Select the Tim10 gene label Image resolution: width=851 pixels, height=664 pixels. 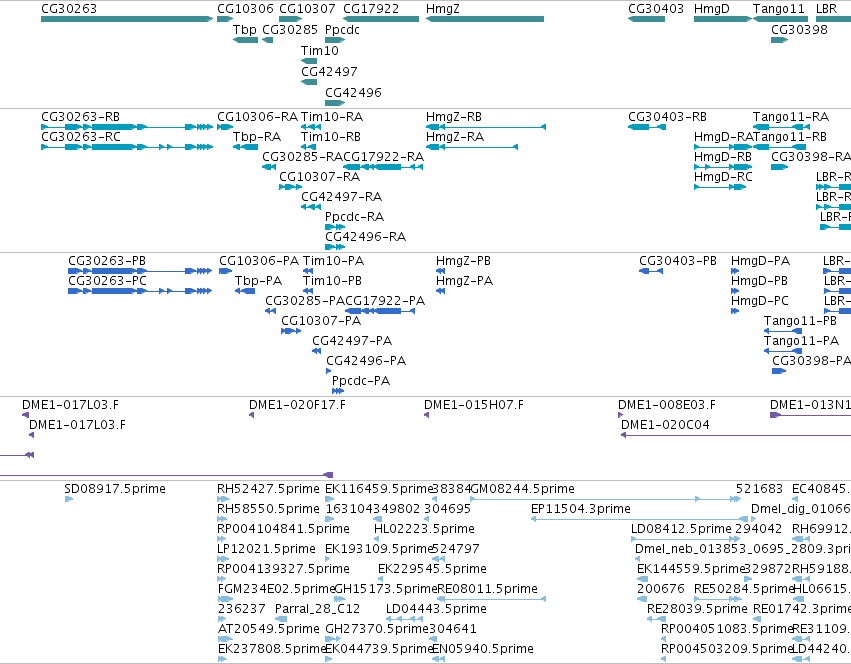pyautogui.click(x=320, y=50)
